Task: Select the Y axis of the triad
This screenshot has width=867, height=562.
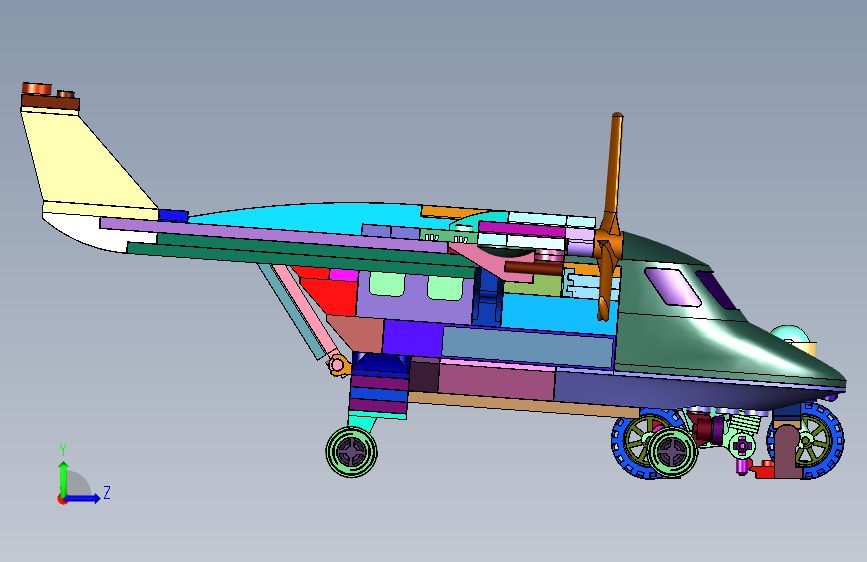Action: click(x=63, y=471)
